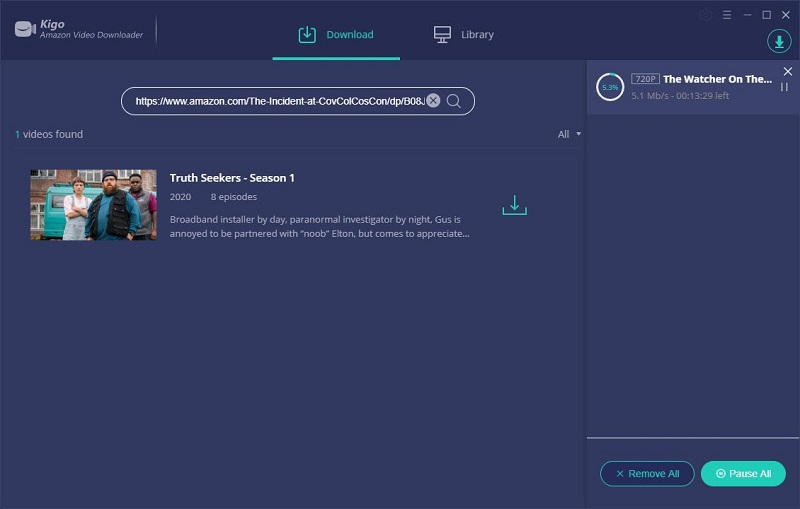
Task: Click Pause All button
Action: (743, 474)
